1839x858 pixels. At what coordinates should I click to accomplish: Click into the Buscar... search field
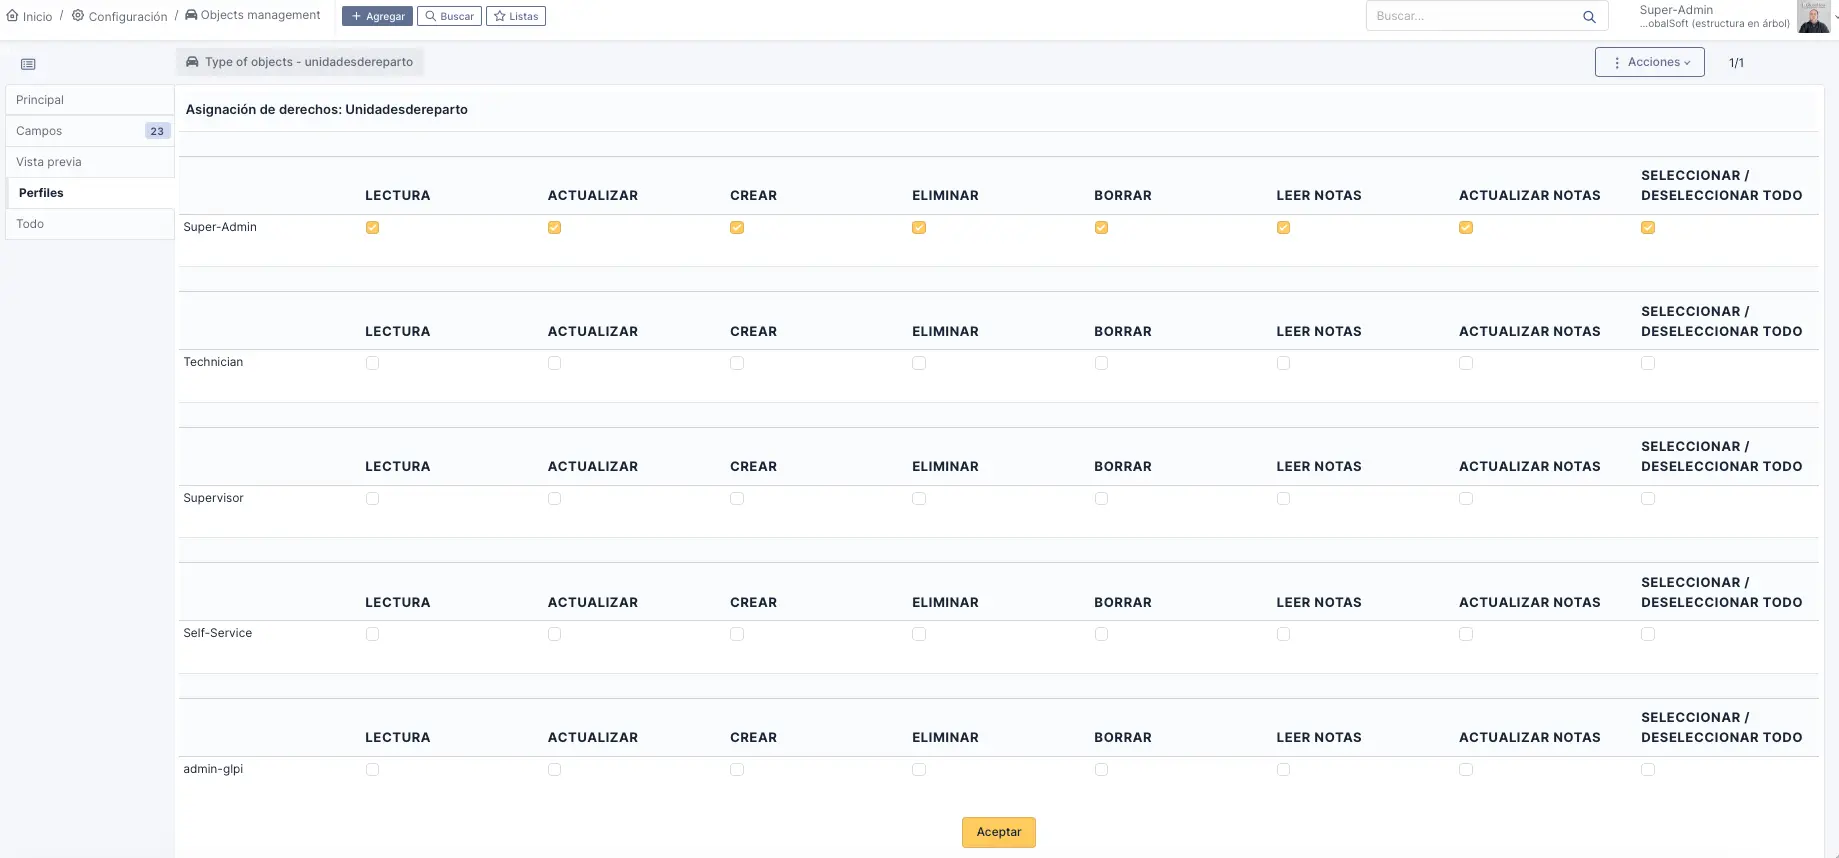[1470, 16]
